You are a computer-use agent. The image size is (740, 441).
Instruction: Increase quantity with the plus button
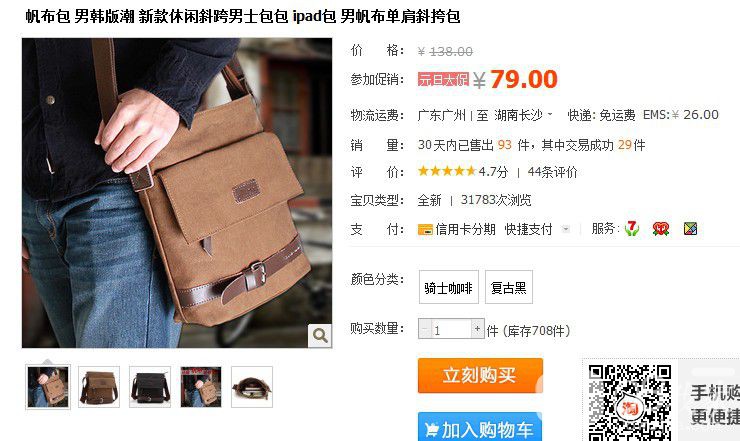478,329
